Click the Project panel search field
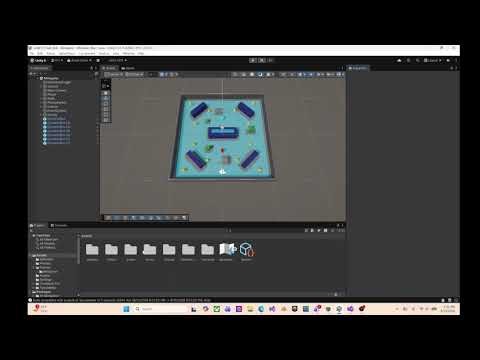Viewport: 480px width, 360px height. 267,230
